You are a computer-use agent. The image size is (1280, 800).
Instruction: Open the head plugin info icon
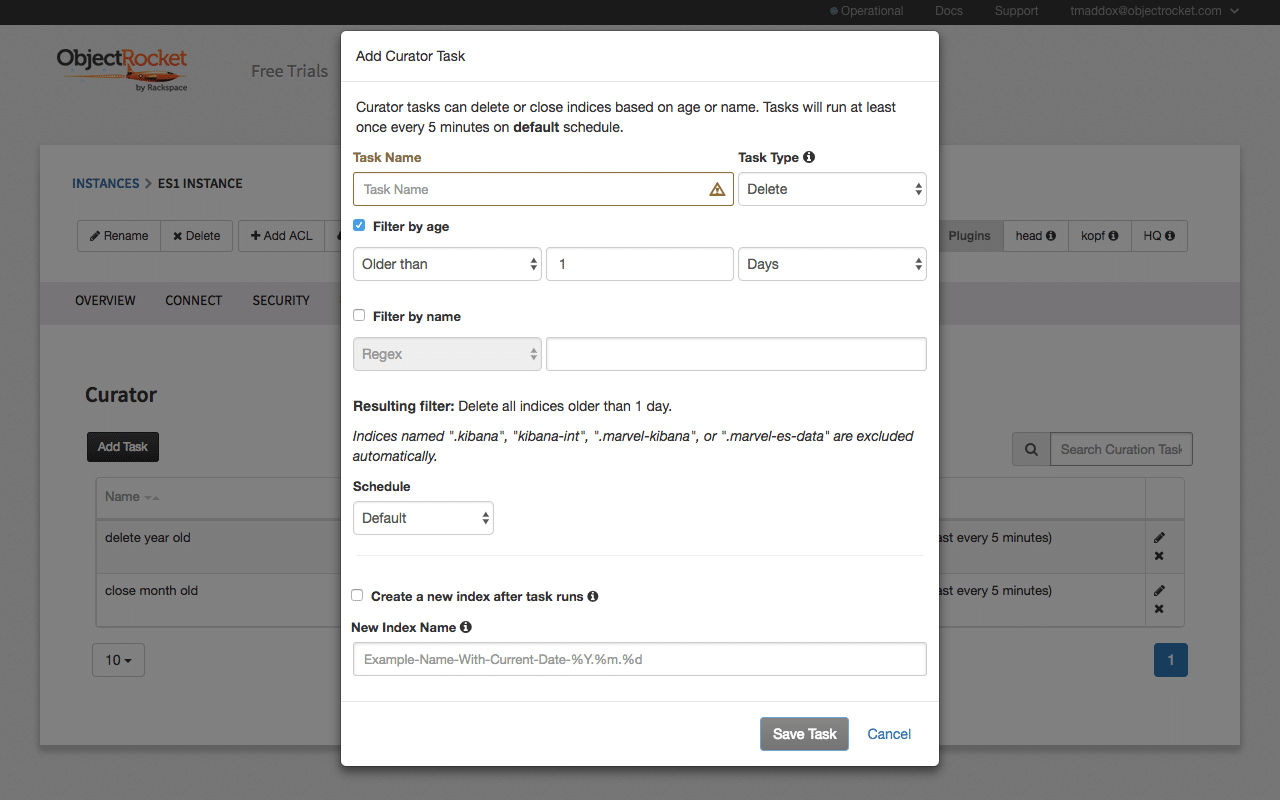tap(1053, 235)
